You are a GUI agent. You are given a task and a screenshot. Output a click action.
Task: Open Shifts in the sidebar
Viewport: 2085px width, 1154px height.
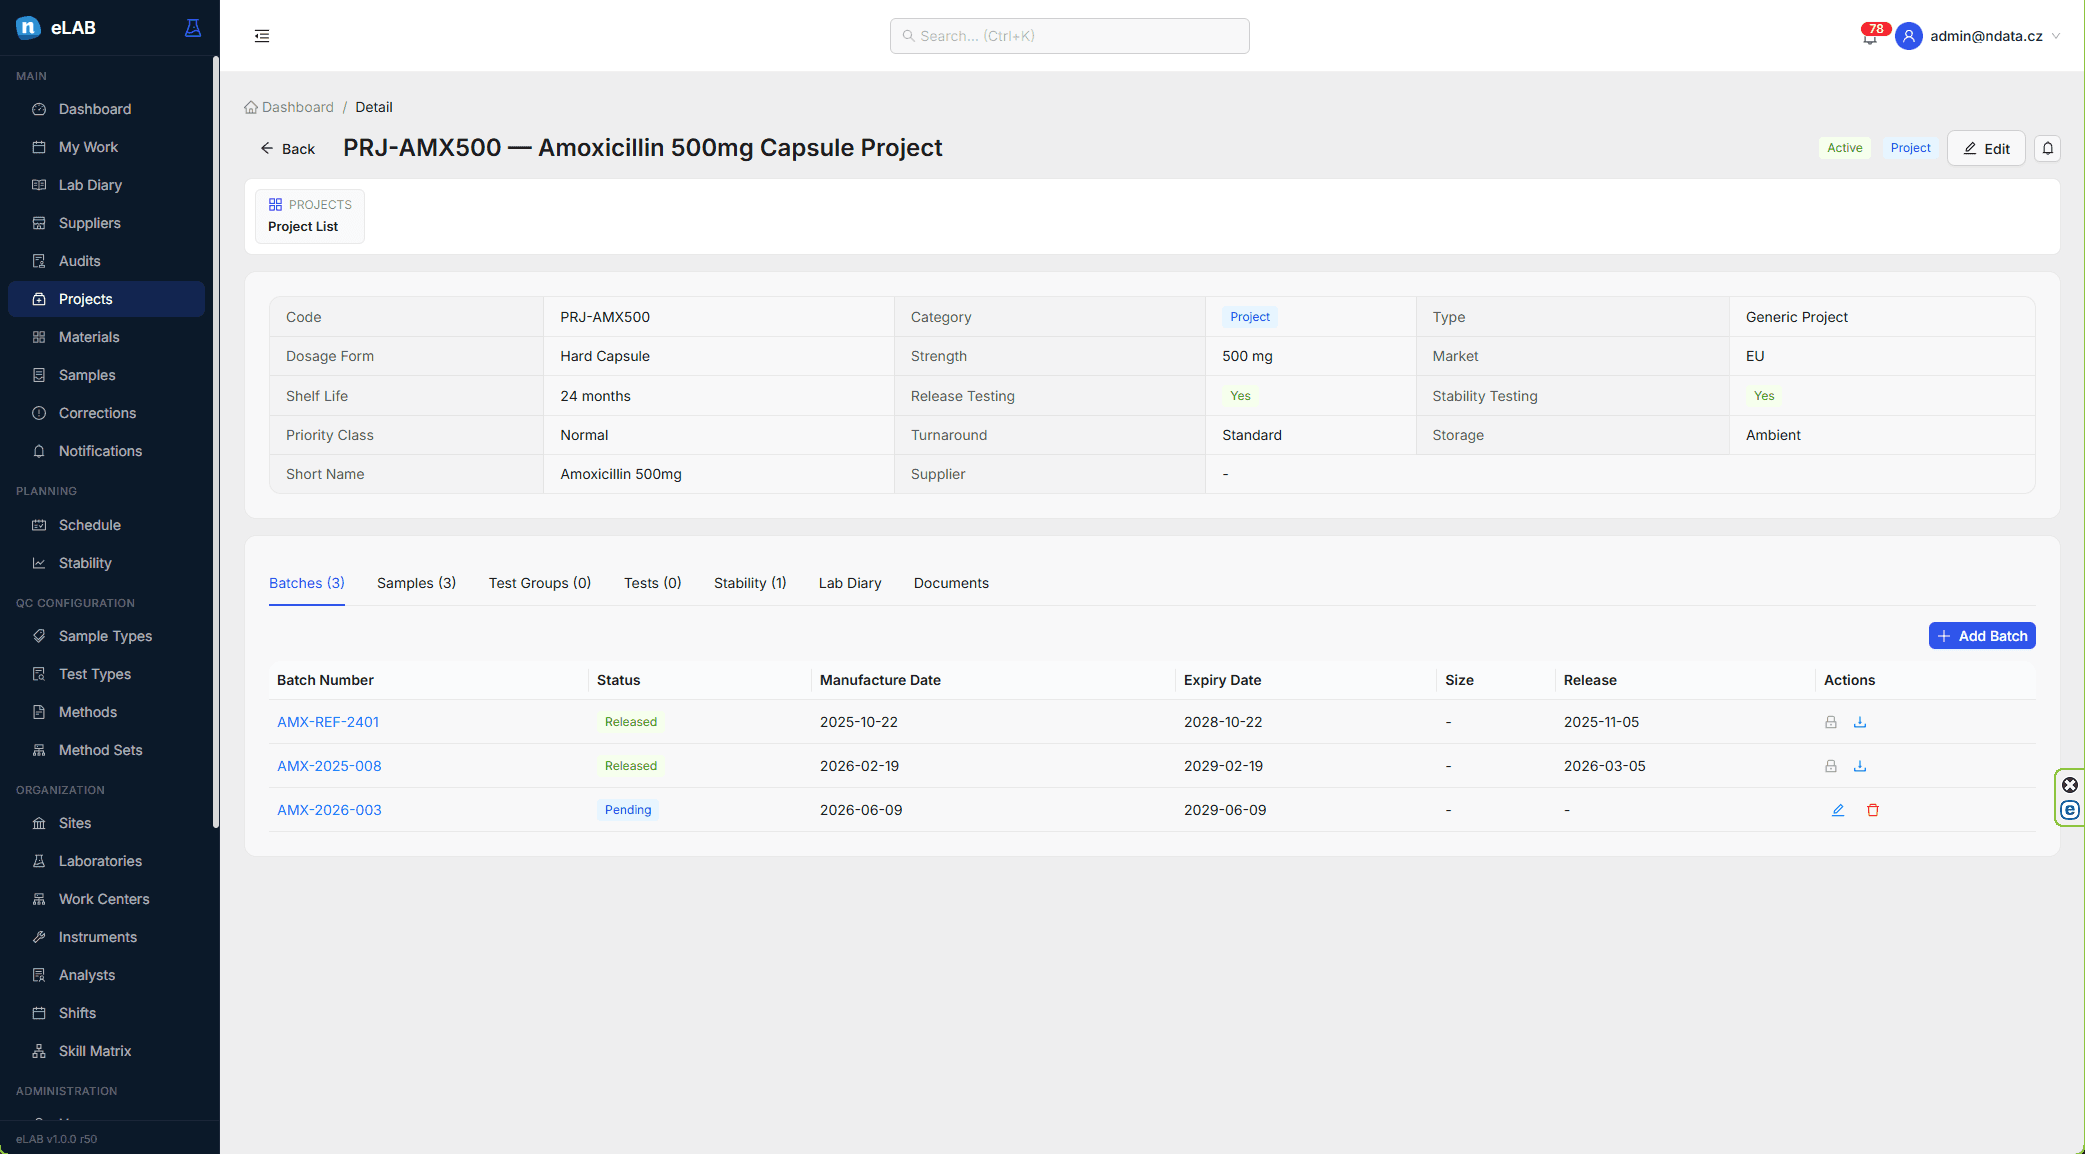coord(106,1013)
